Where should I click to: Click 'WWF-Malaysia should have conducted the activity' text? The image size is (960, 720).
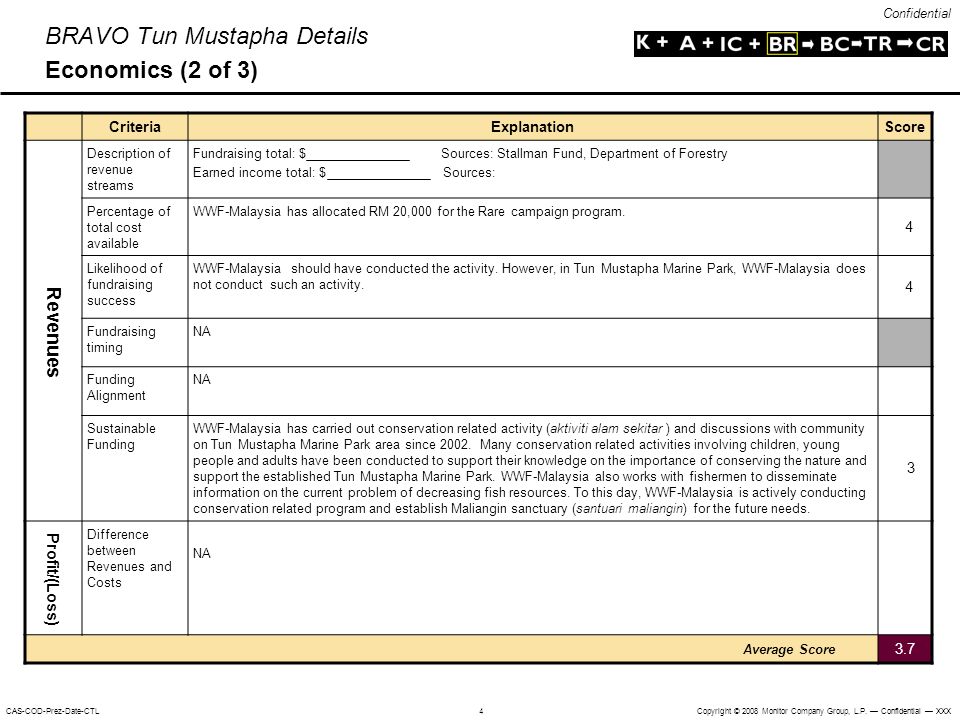tap(529, 277)
